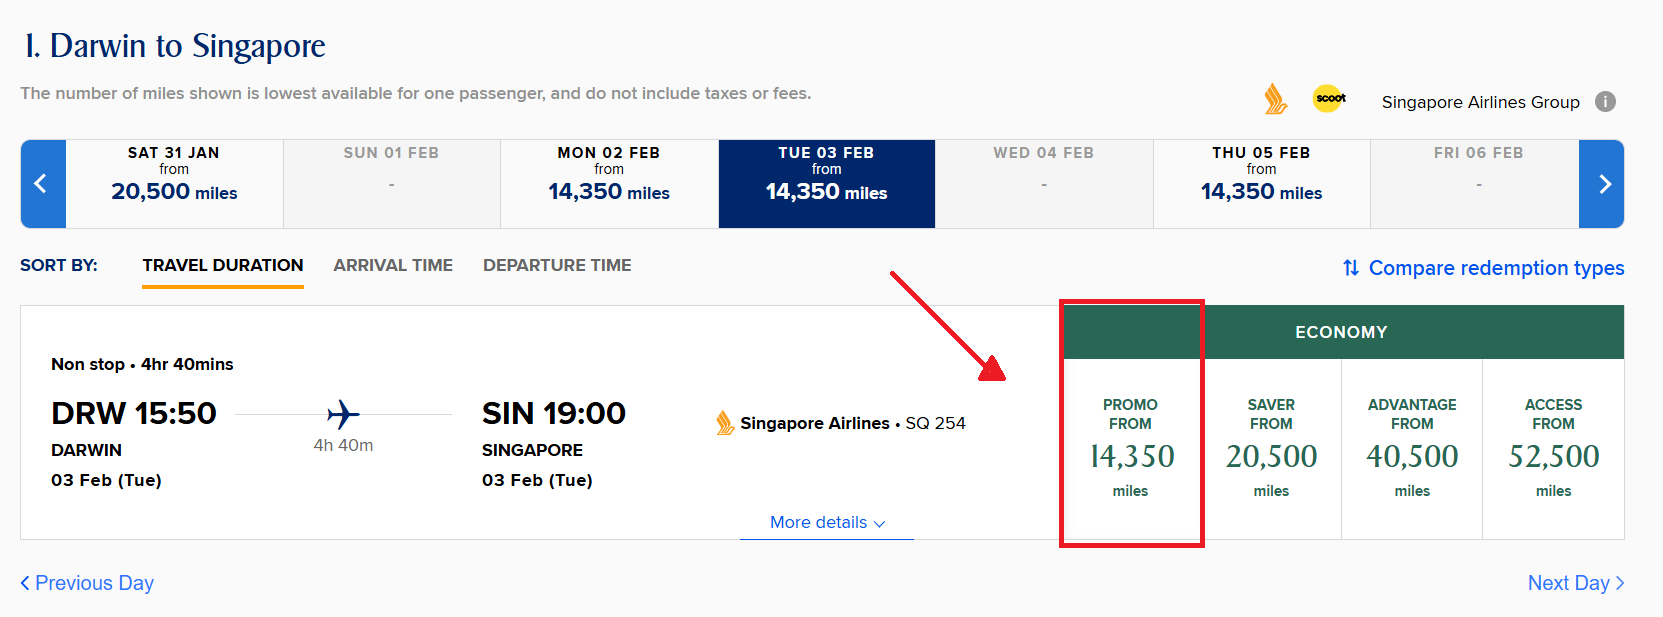
Task: Switch to sorting by DEPARTURE TIME
Action: click(x=556, y=265)
